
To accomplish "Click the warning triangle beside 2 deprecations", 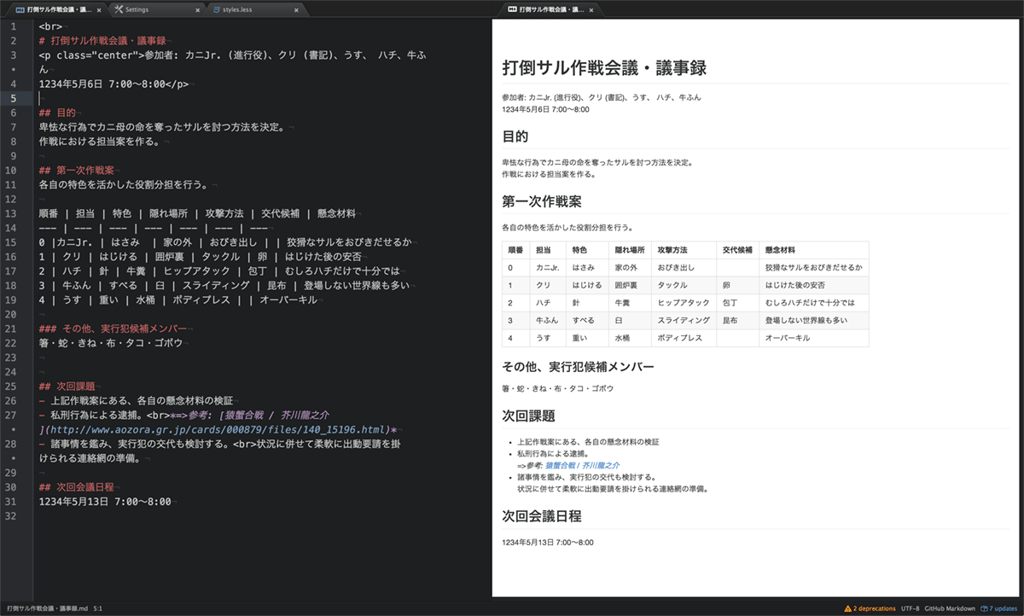I will coord(848,608).
